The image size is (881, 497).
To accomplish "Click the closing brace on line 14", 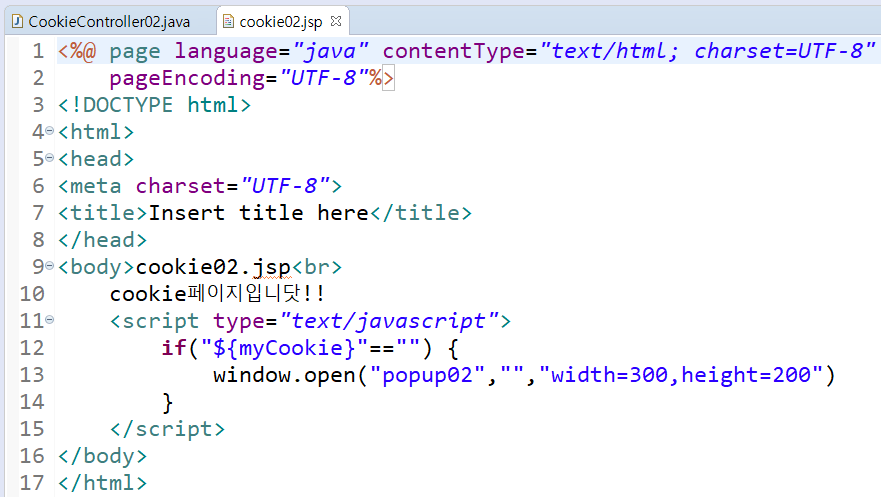I will click(x=167, y=402).
